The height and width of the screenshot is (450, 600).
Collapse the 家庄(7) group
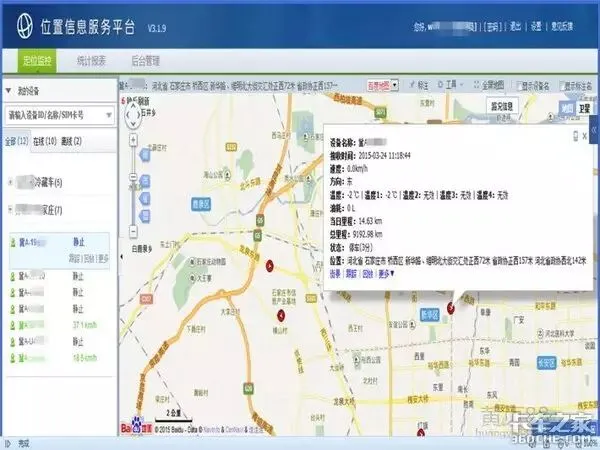tap(10, 209)
